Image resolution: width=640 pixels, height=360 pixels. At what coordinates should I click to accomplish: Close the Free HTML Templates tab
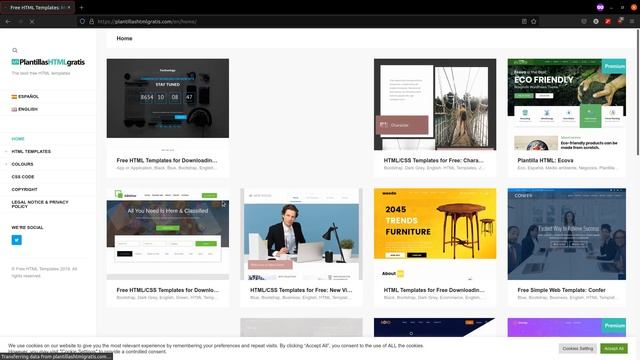[69, 7]
